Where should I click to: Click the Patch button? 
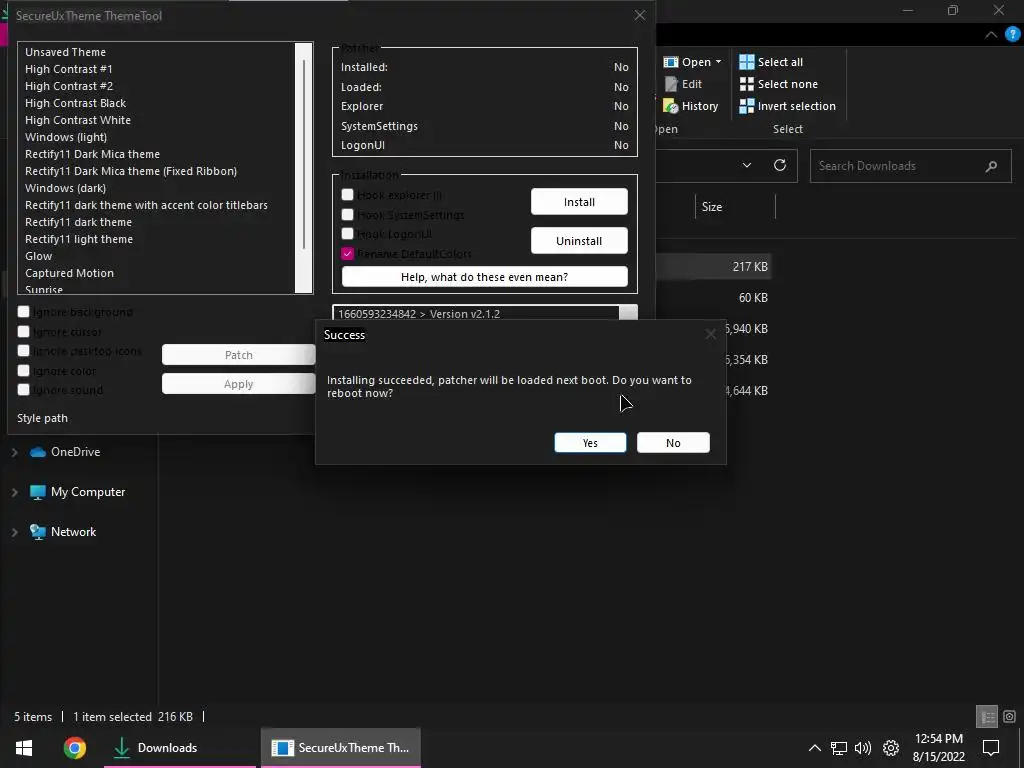click(x=239, y=355)
